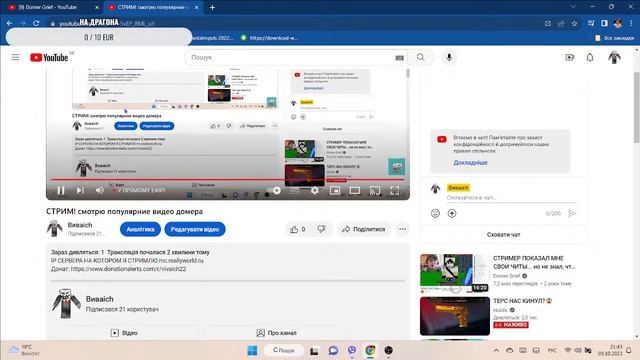
Task: Open the Chrome tab search chevron
Action: point(573,7)
